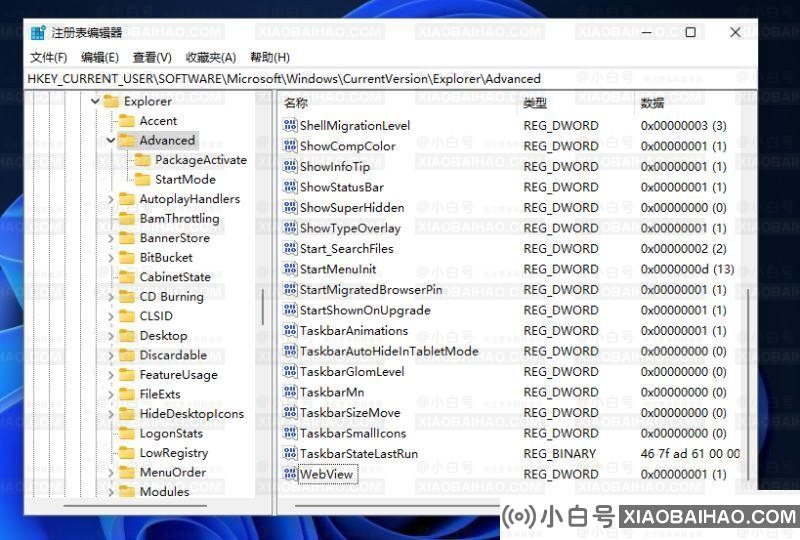The image size is (800, 540).
Task: Click the ShowTypeOverlay value icon
Action: point(290,228)
